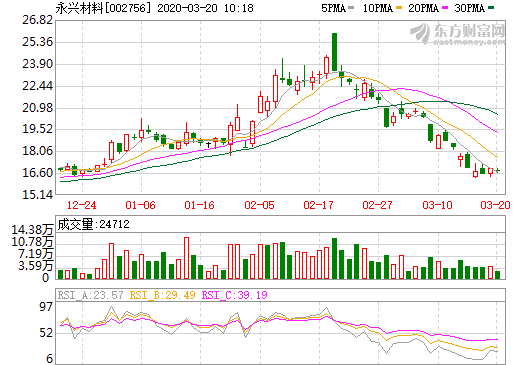Click the 6 RSI axis label
Screen dimensions: 520x365
point(50,359)
